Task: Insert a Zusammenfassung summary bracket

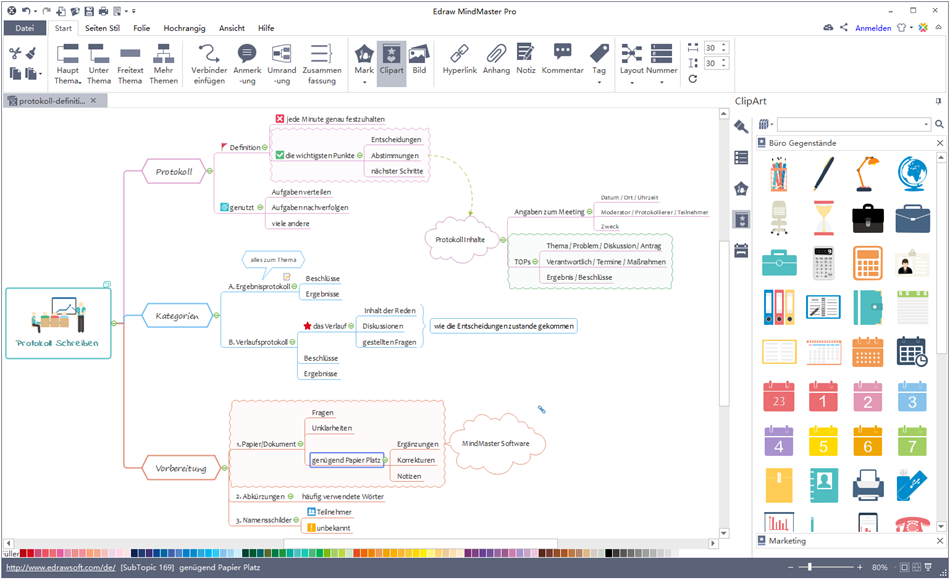Action: pyautogui.click(x=322, y=64)
